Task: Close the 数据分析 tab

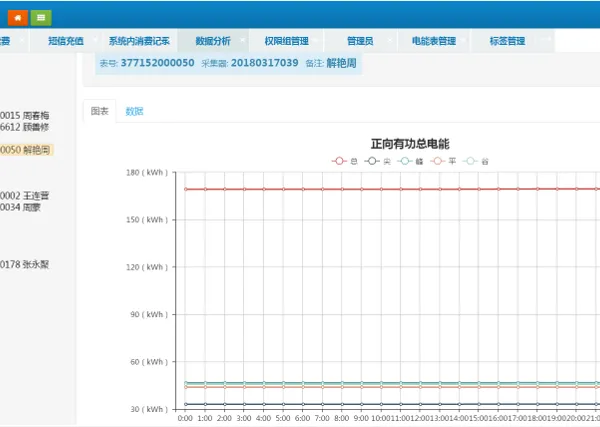Action: 242,39
